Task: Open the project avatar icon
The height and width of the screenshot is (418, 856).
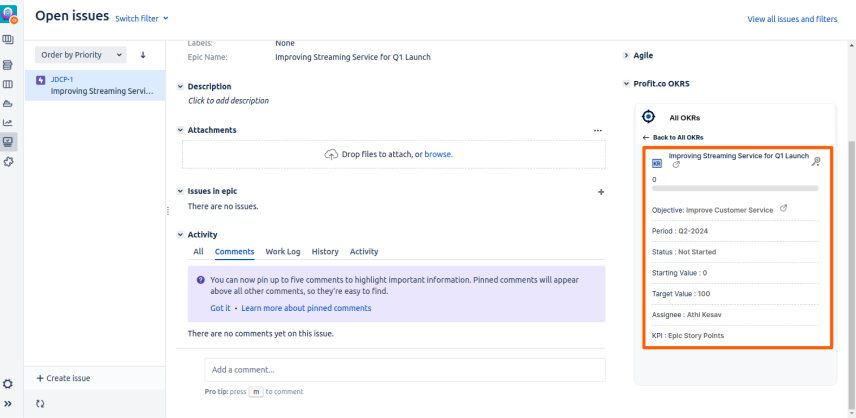Action: click(9, 14)
